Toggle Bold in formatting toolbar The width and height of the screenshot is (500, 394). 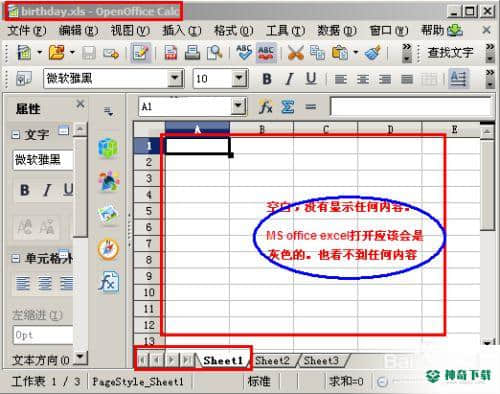click(x=267, y=79)
